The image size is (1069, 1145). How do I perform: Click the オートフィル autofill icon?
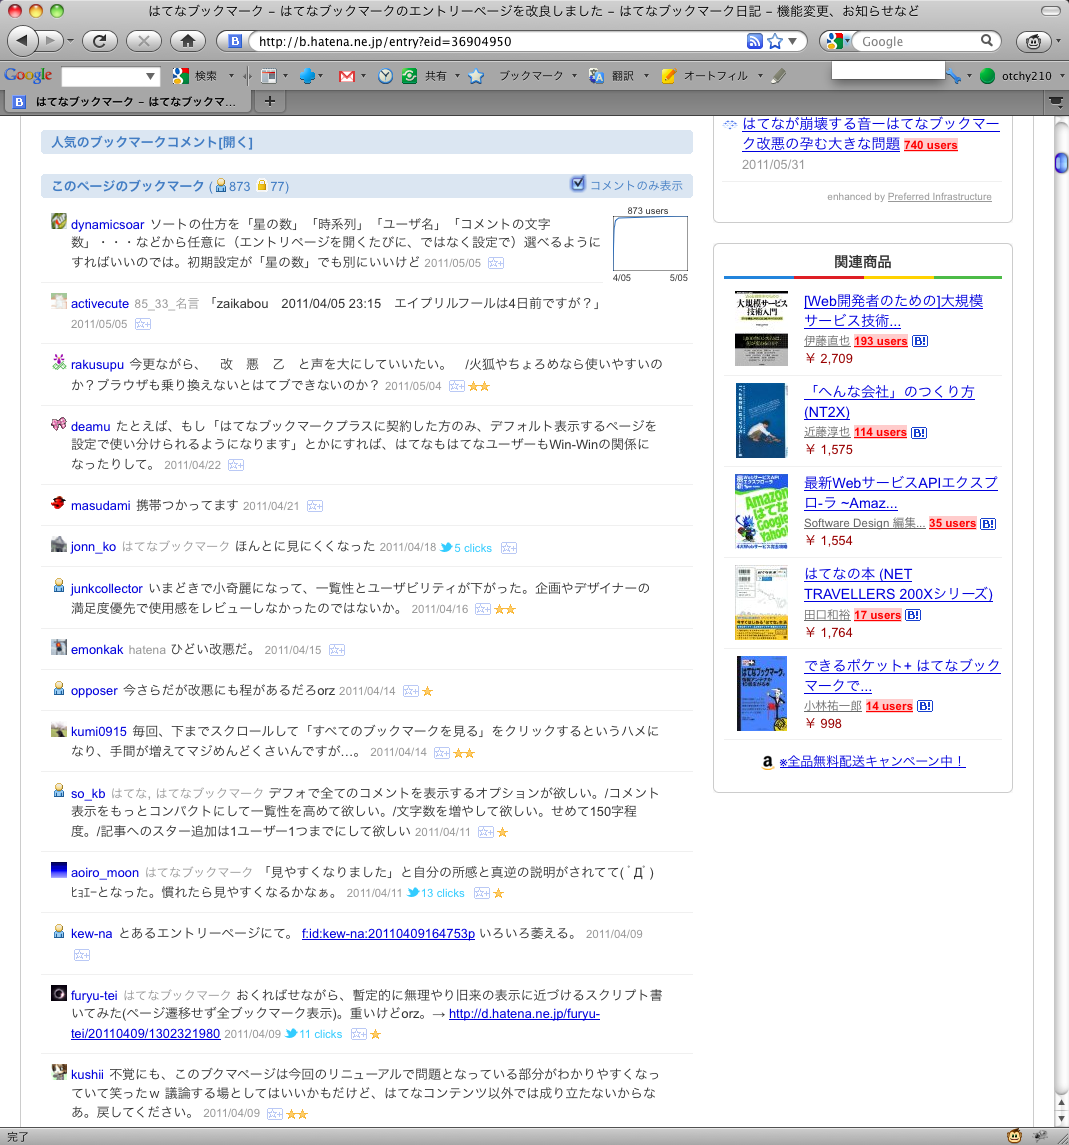(x=668, y=76)
